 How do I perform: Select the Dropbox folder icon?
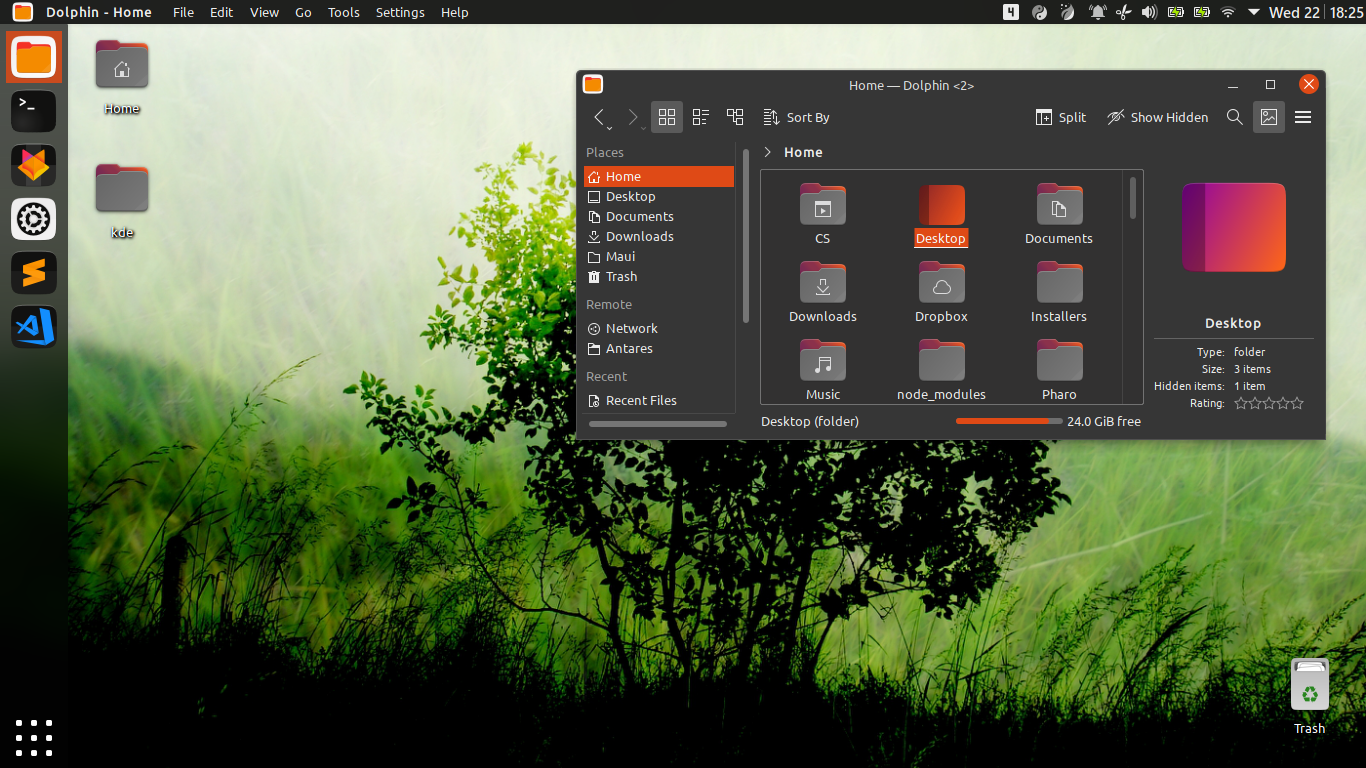(x=941, y=283)
